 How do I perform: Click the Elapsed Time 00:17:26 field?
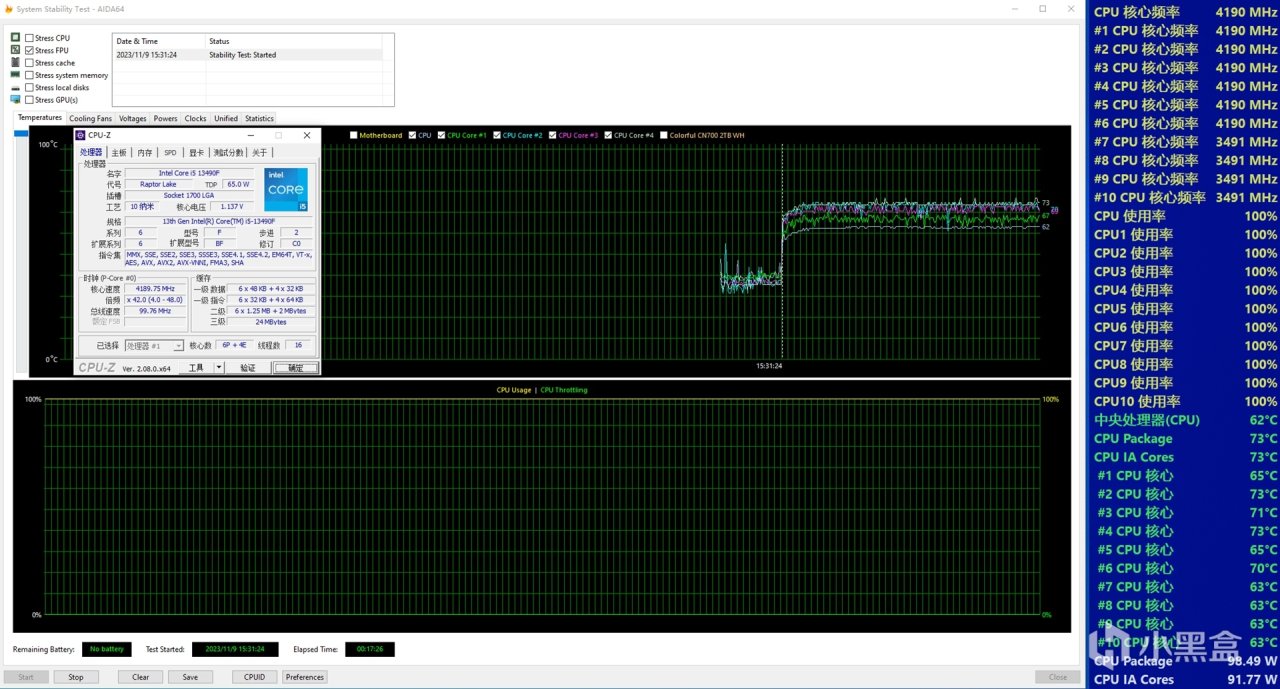click(370, 649)
